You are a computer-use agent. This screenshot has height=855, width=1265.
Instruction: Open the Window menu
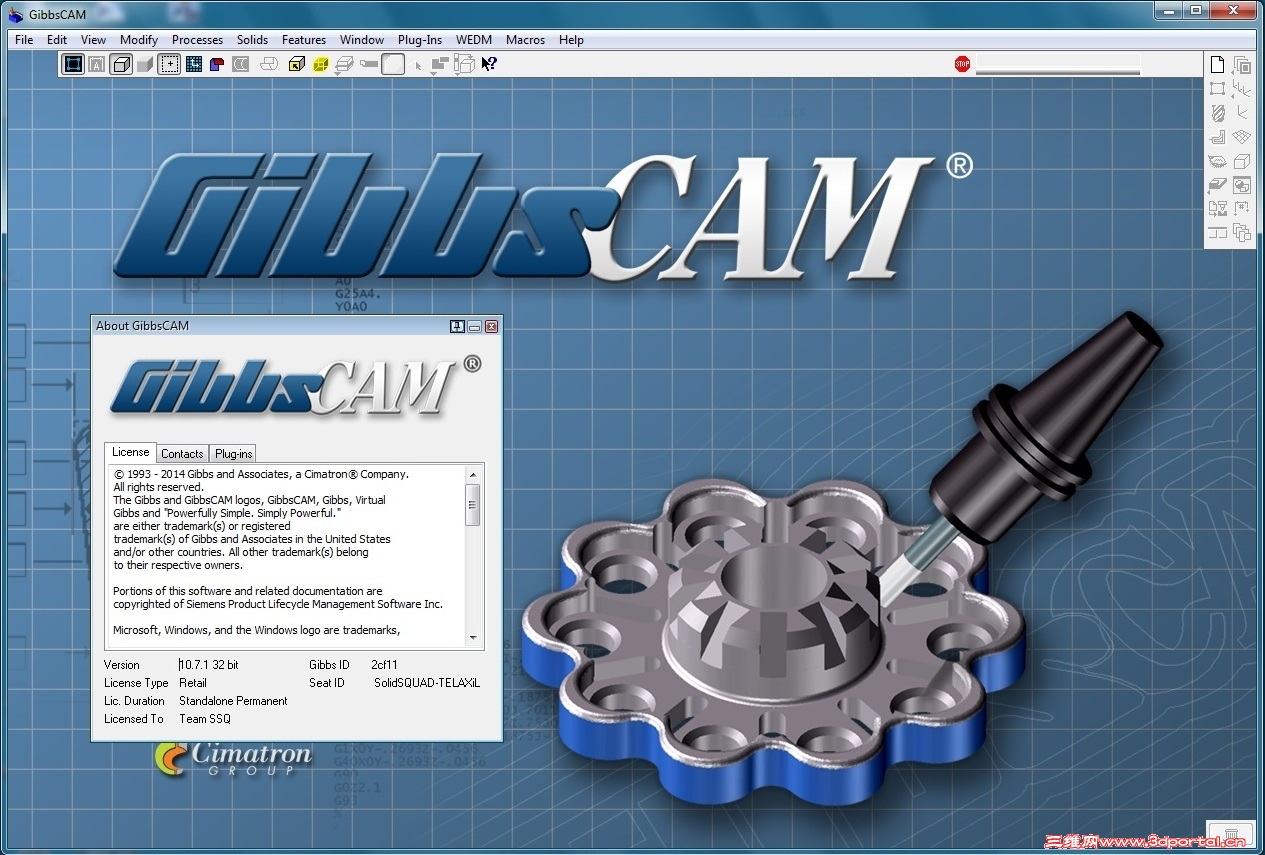coord(362,40)
